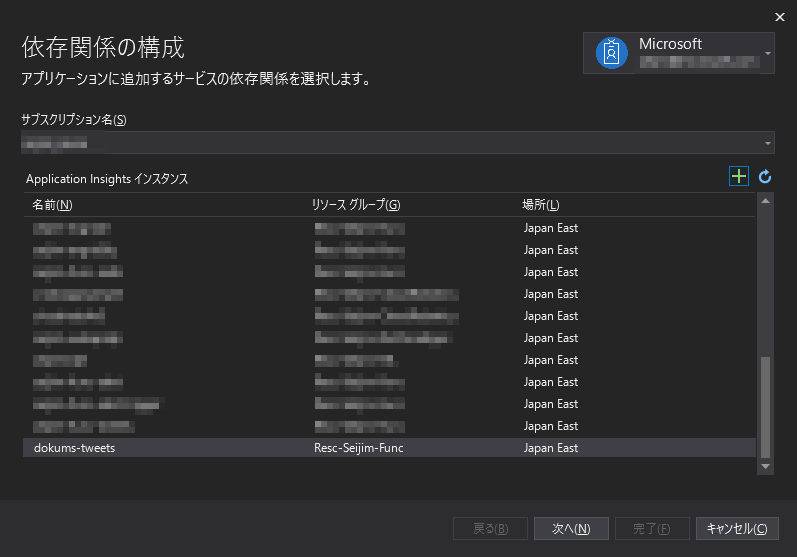Click the 次へ(N) next button
The image size is (797, 557).
coord(571,529)
